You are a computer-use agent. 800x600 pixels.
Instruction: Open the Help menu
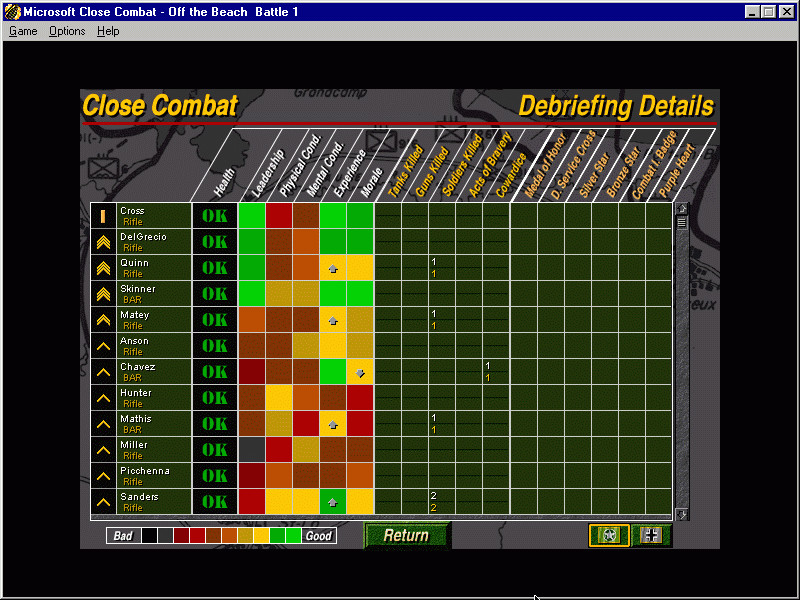click(108, 31)
